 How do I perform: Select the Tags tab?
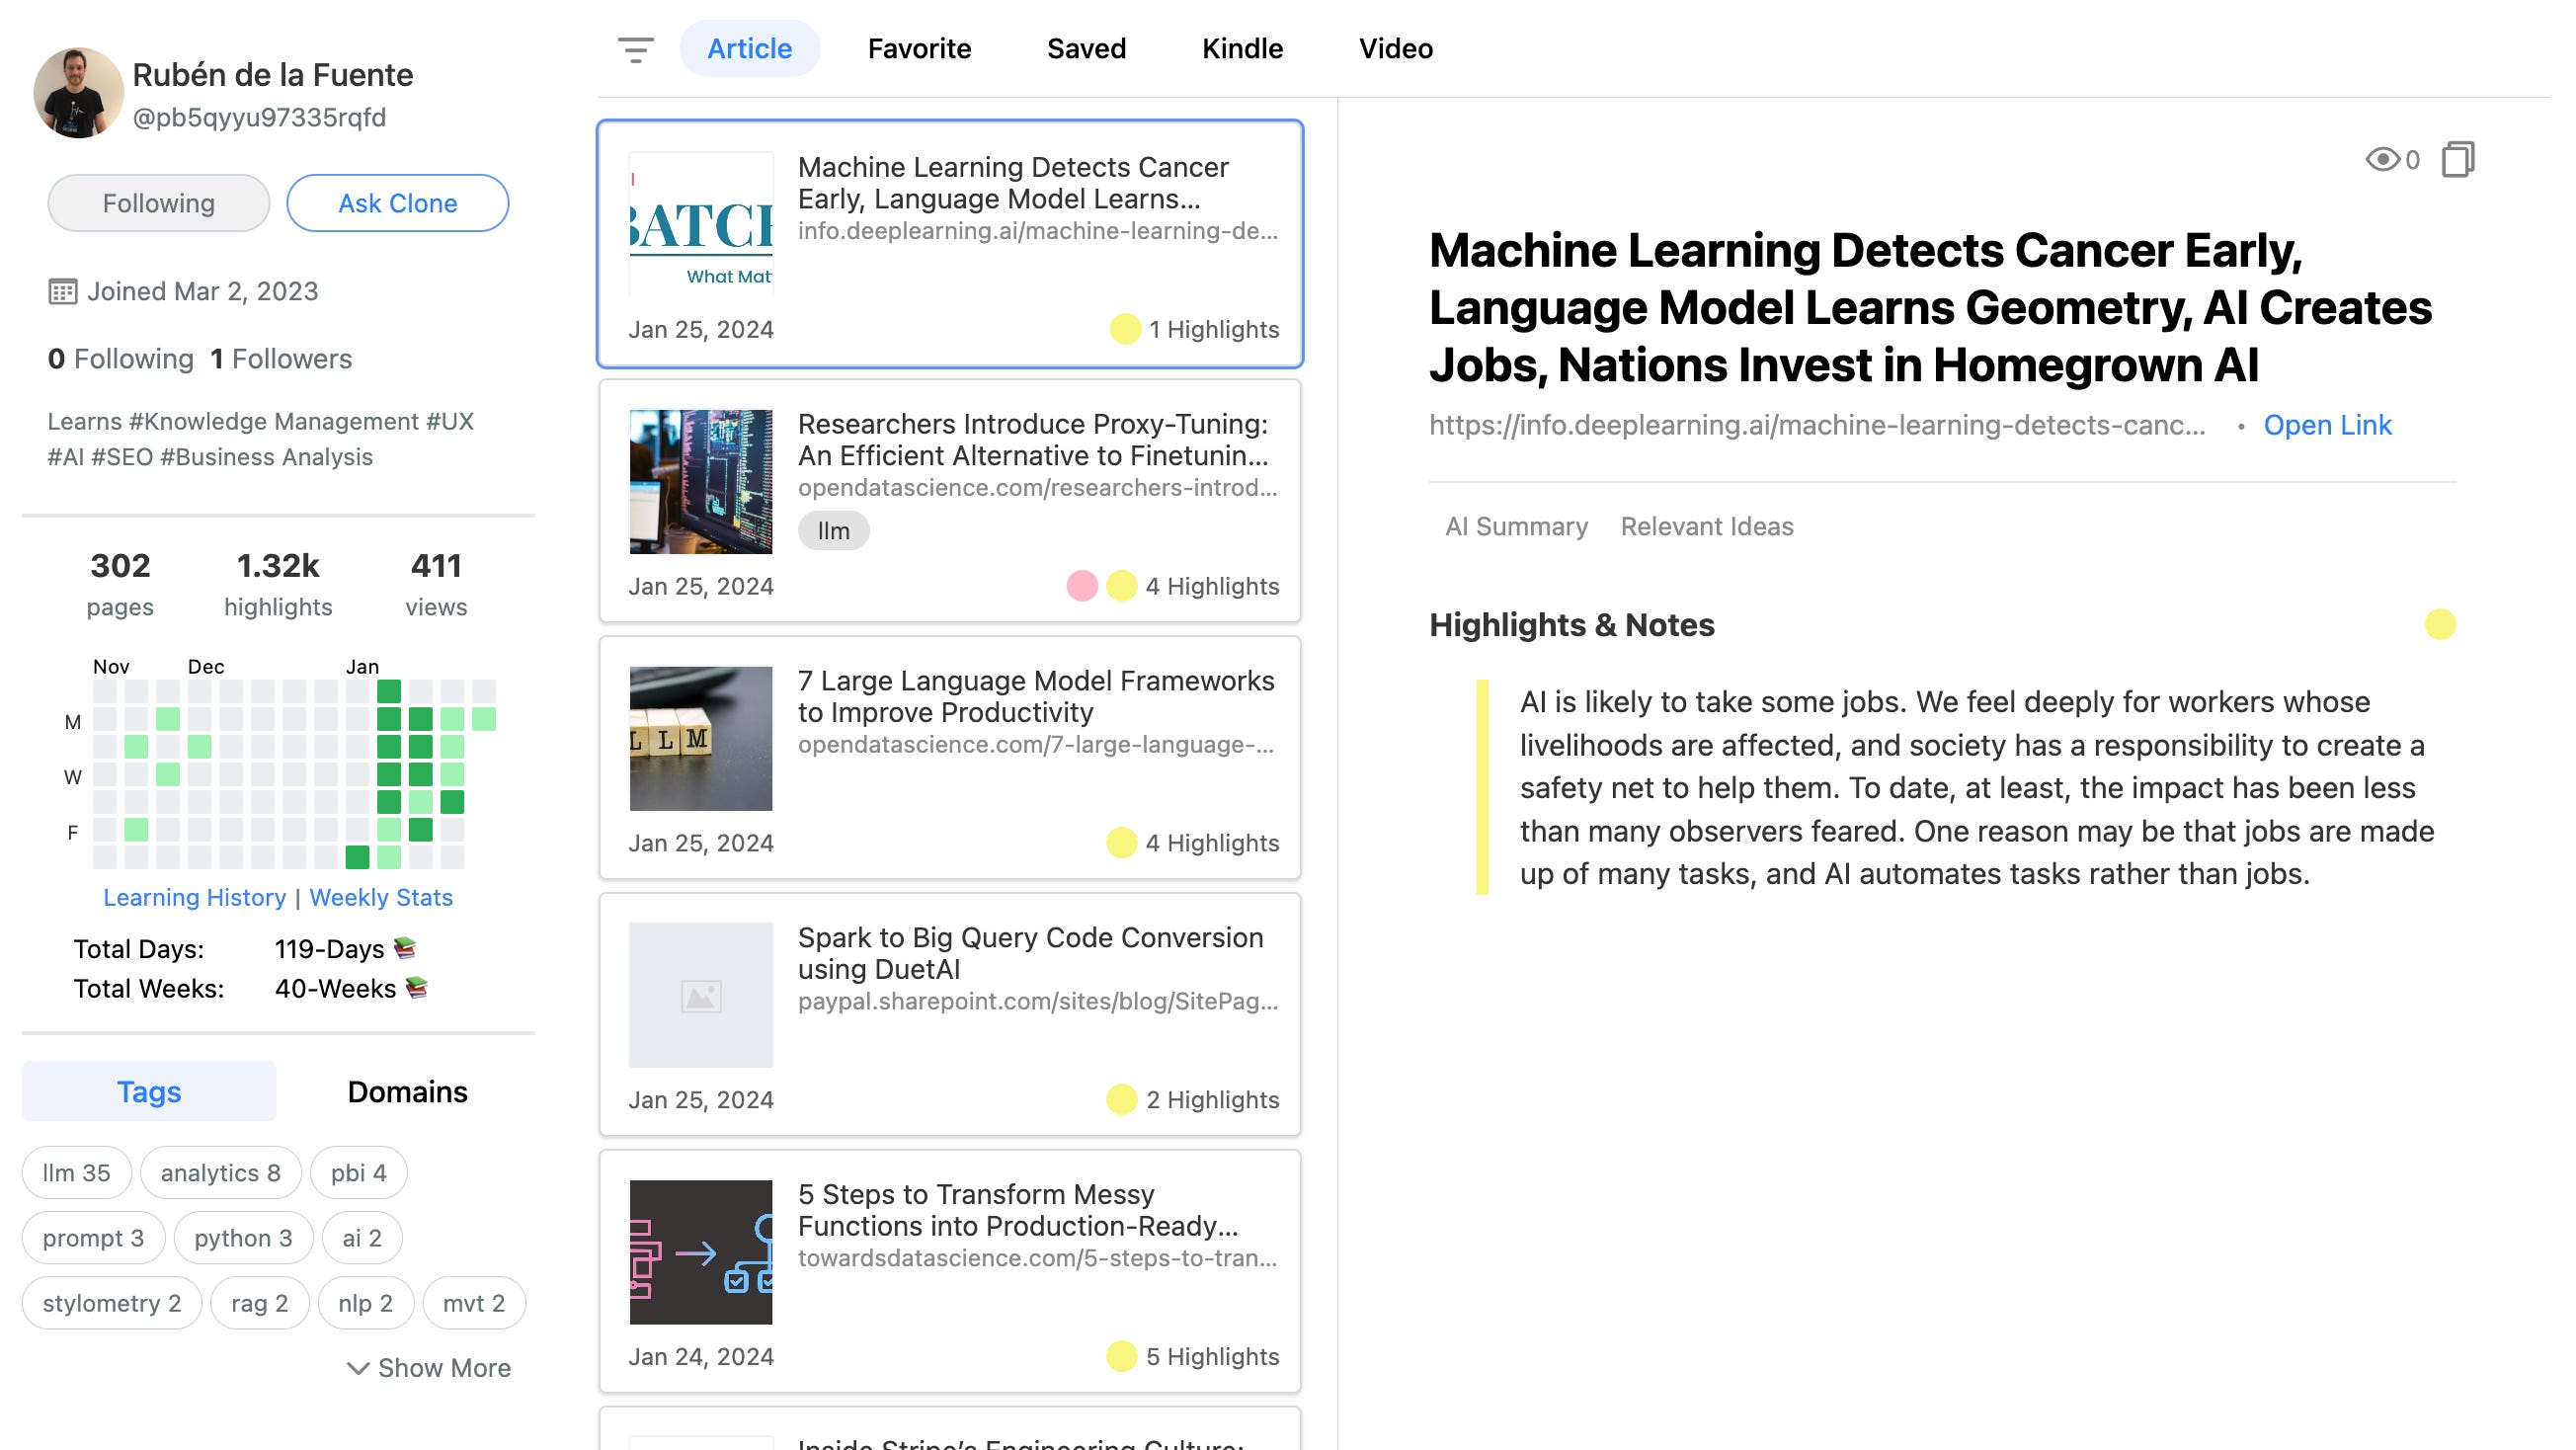[149, 1091]
